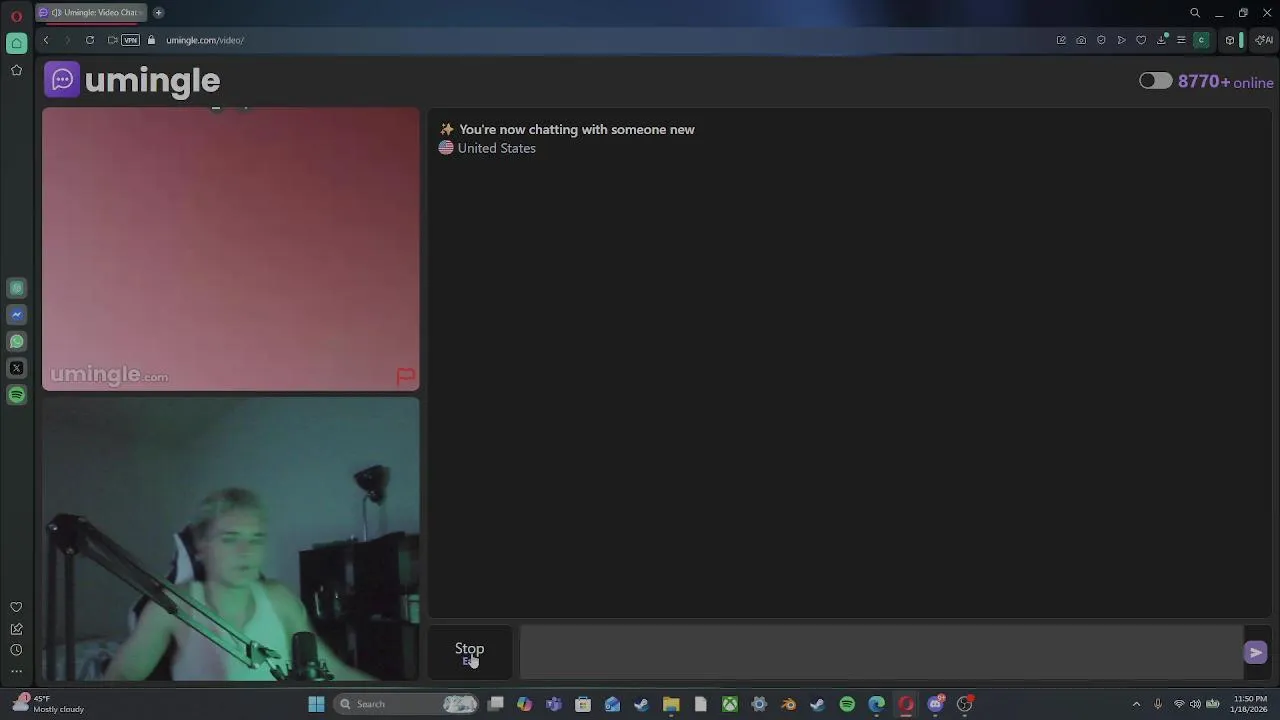Click the Windows taskbar Search box
1280x720 pixels.
pyautogui.click(x=406, y=704)
